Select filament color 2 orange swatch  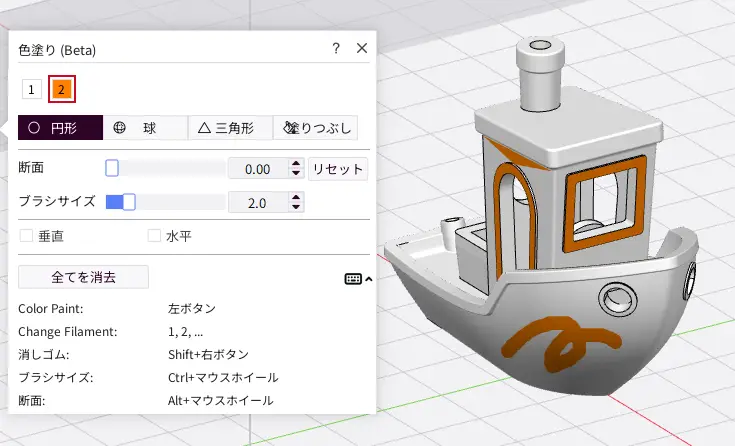[61, 90]
